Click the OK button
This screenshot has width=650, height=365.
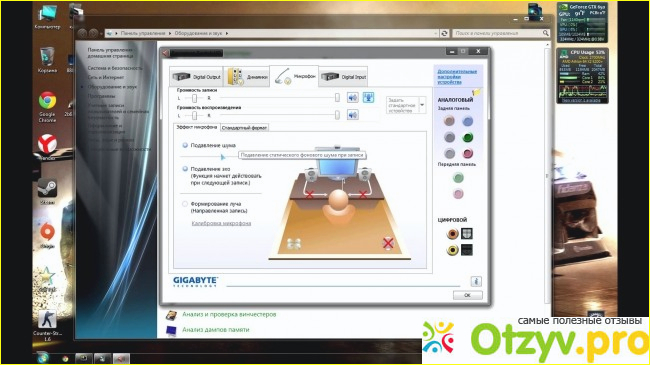(x=468, y=295)
